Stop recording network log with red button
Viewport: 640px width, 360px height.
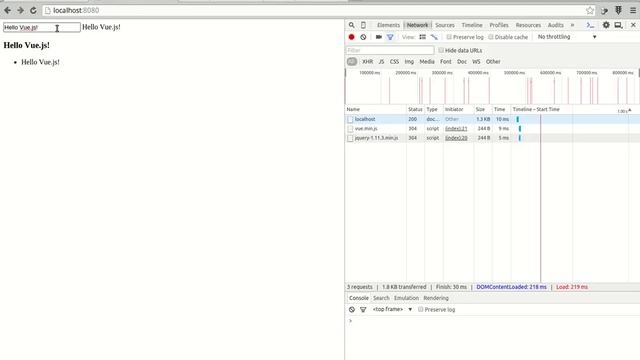tap(351, 37)
